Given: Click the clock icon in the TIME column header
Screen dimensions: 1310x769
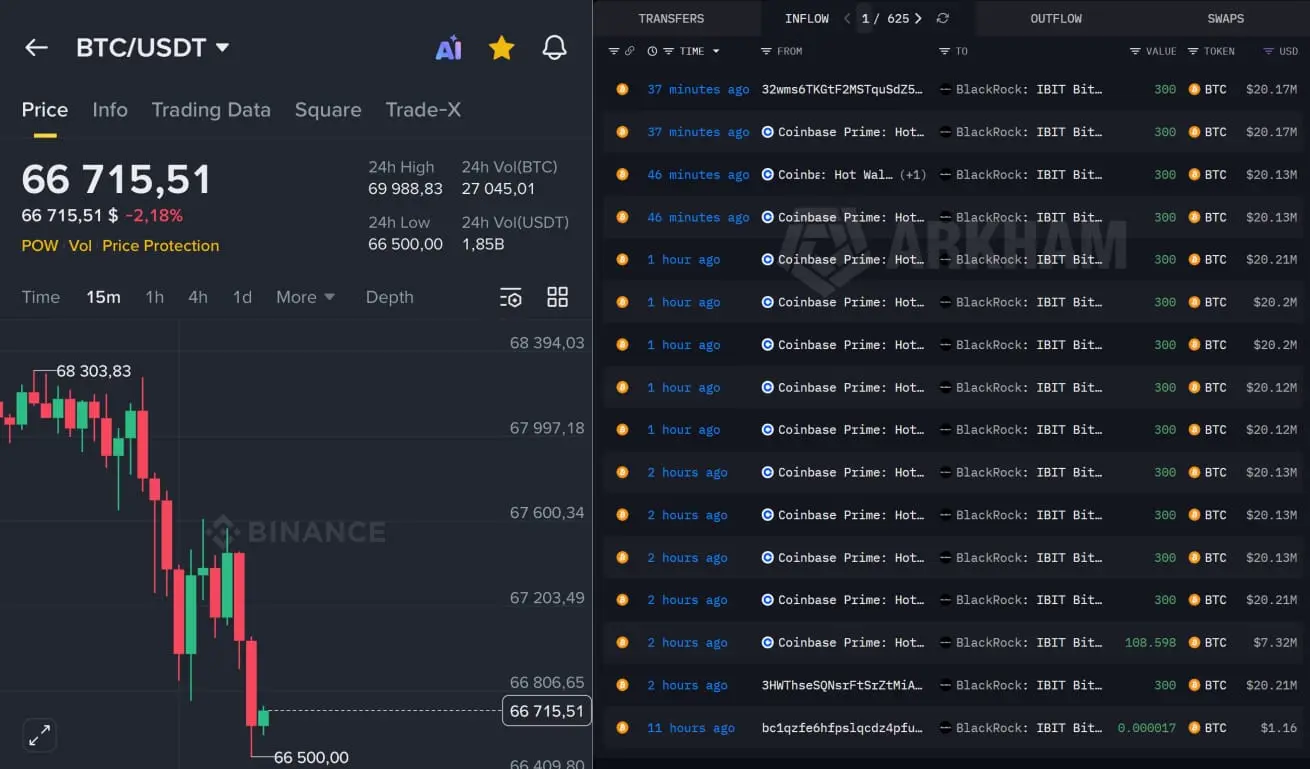Looking at the screenshot, I should pos(652,51).
